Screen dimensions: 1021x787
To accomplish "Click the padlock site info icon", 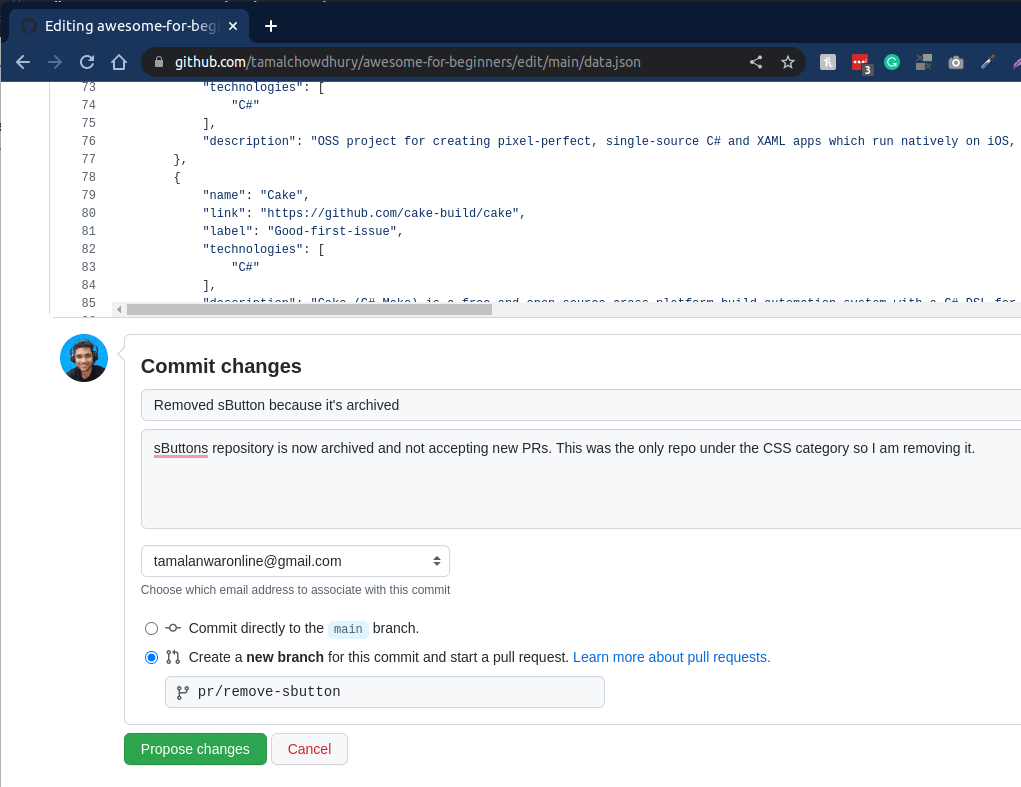I will [x=159, y=62].
